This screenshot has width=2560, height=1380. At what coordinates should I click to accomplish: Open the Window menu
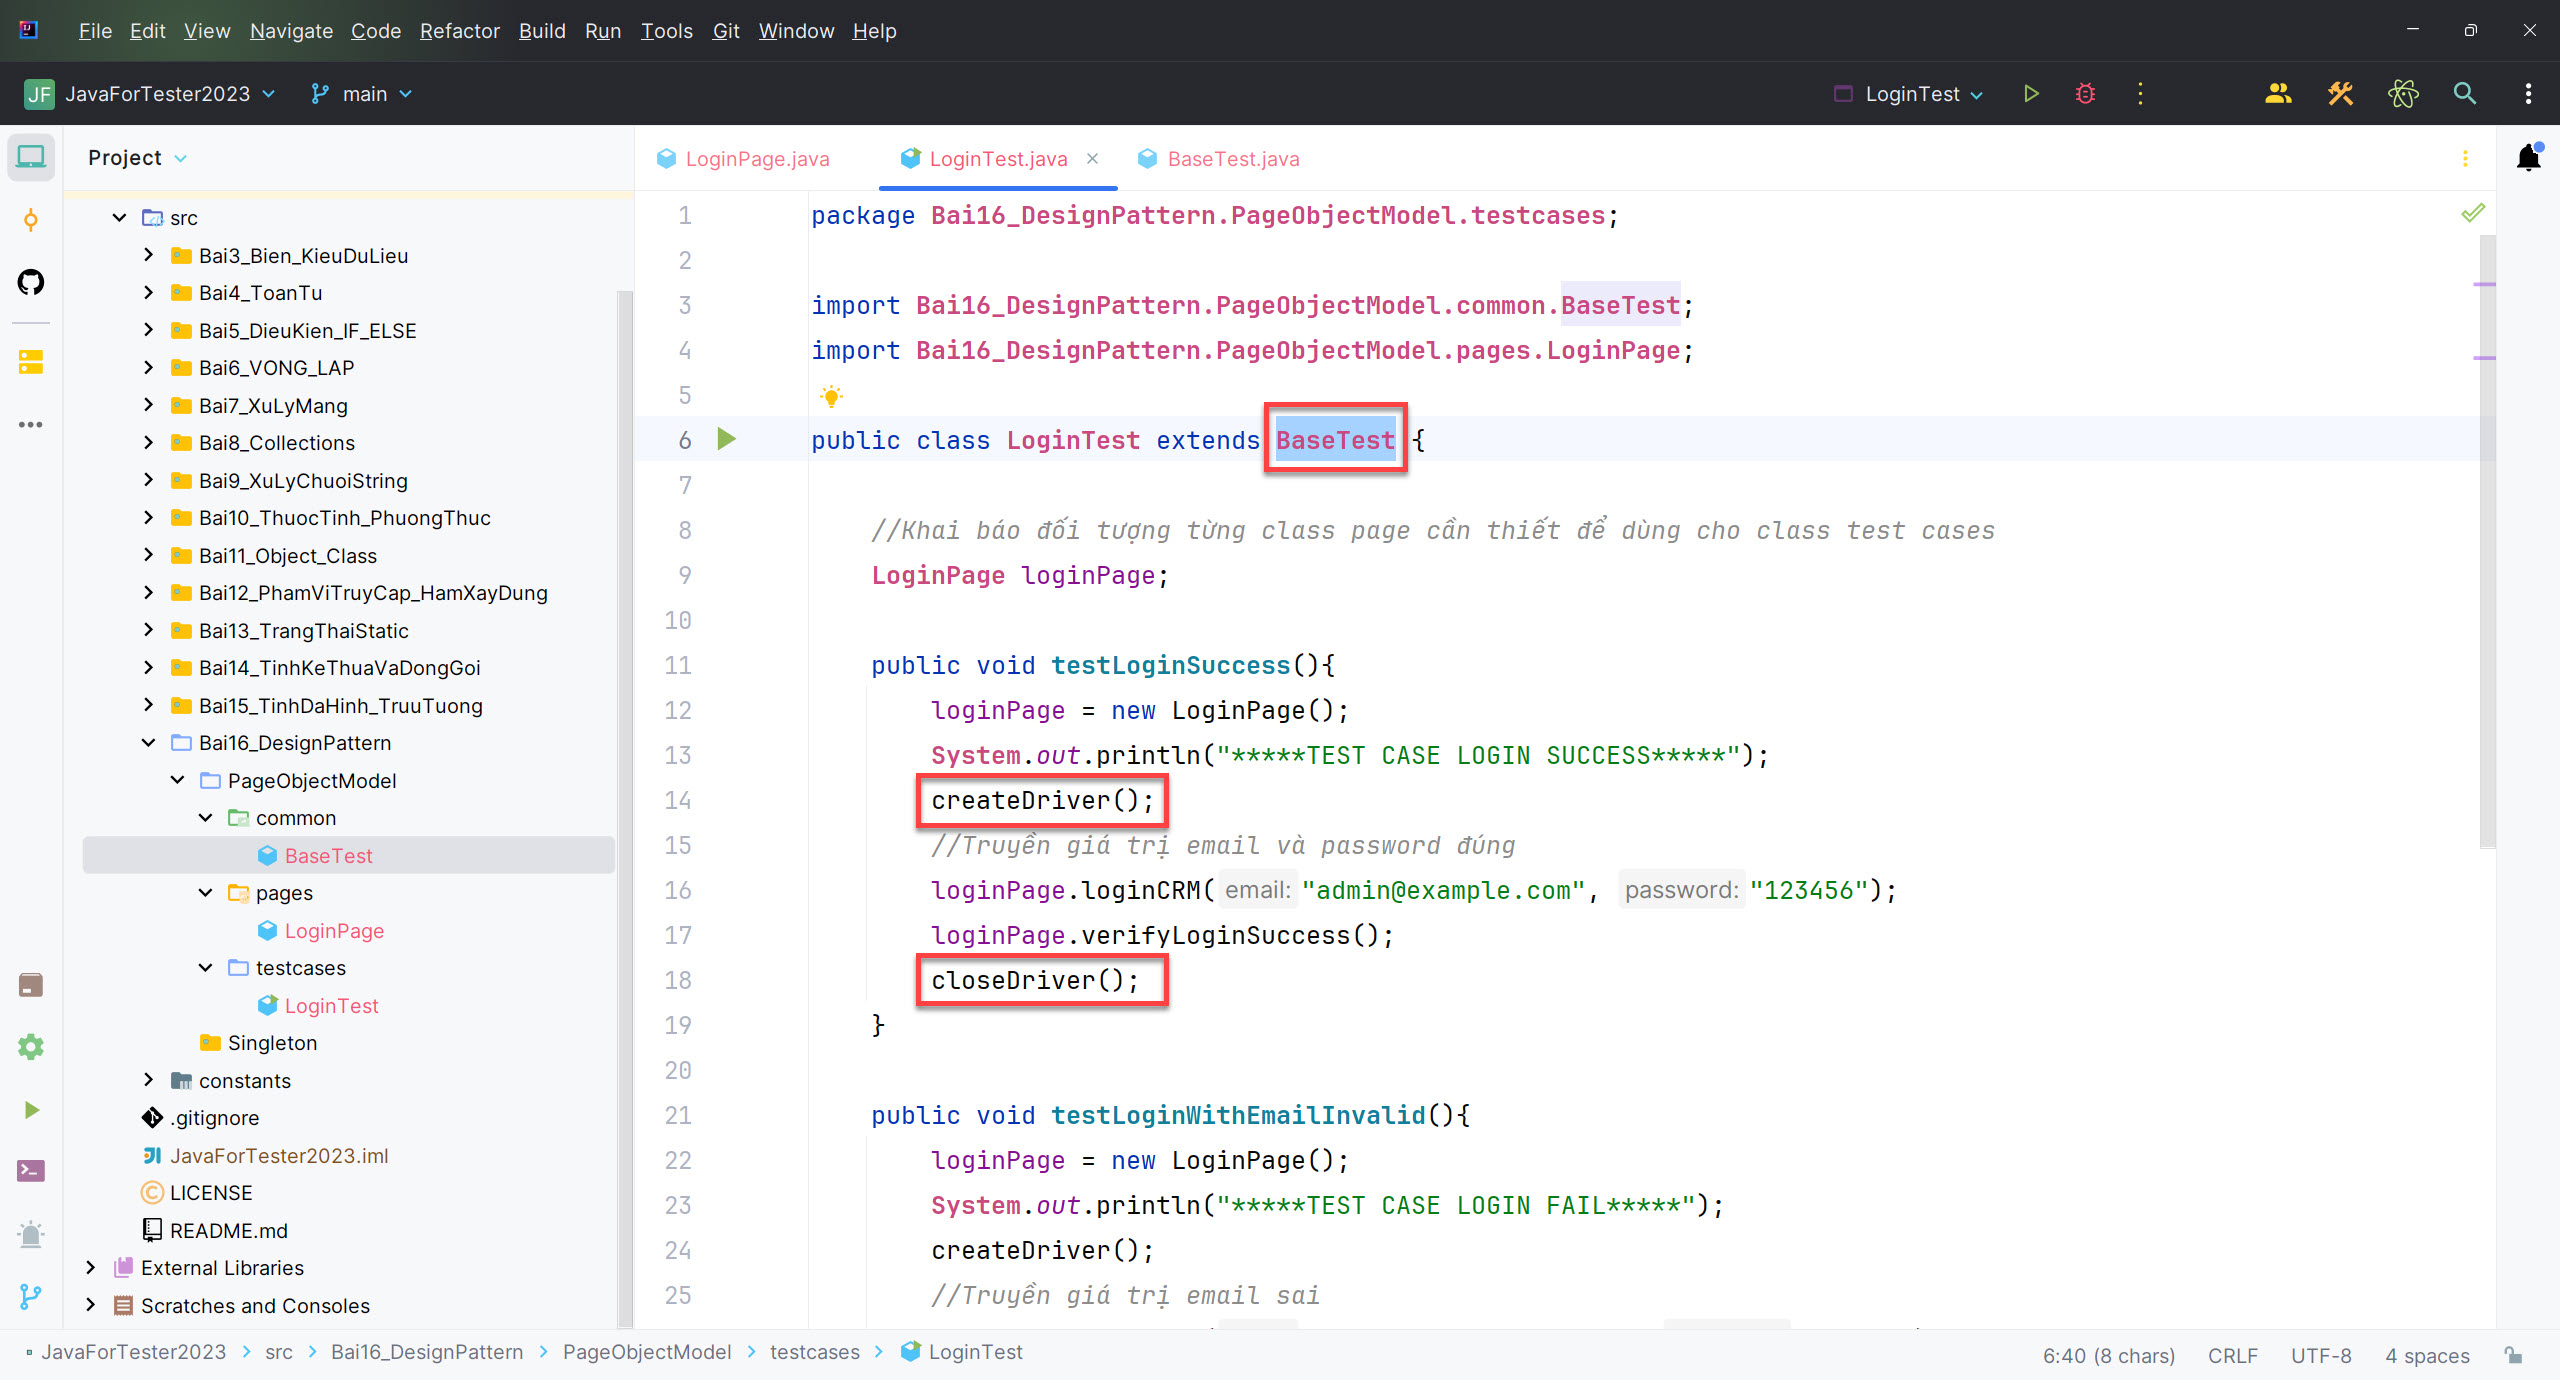tap(796, 31)
